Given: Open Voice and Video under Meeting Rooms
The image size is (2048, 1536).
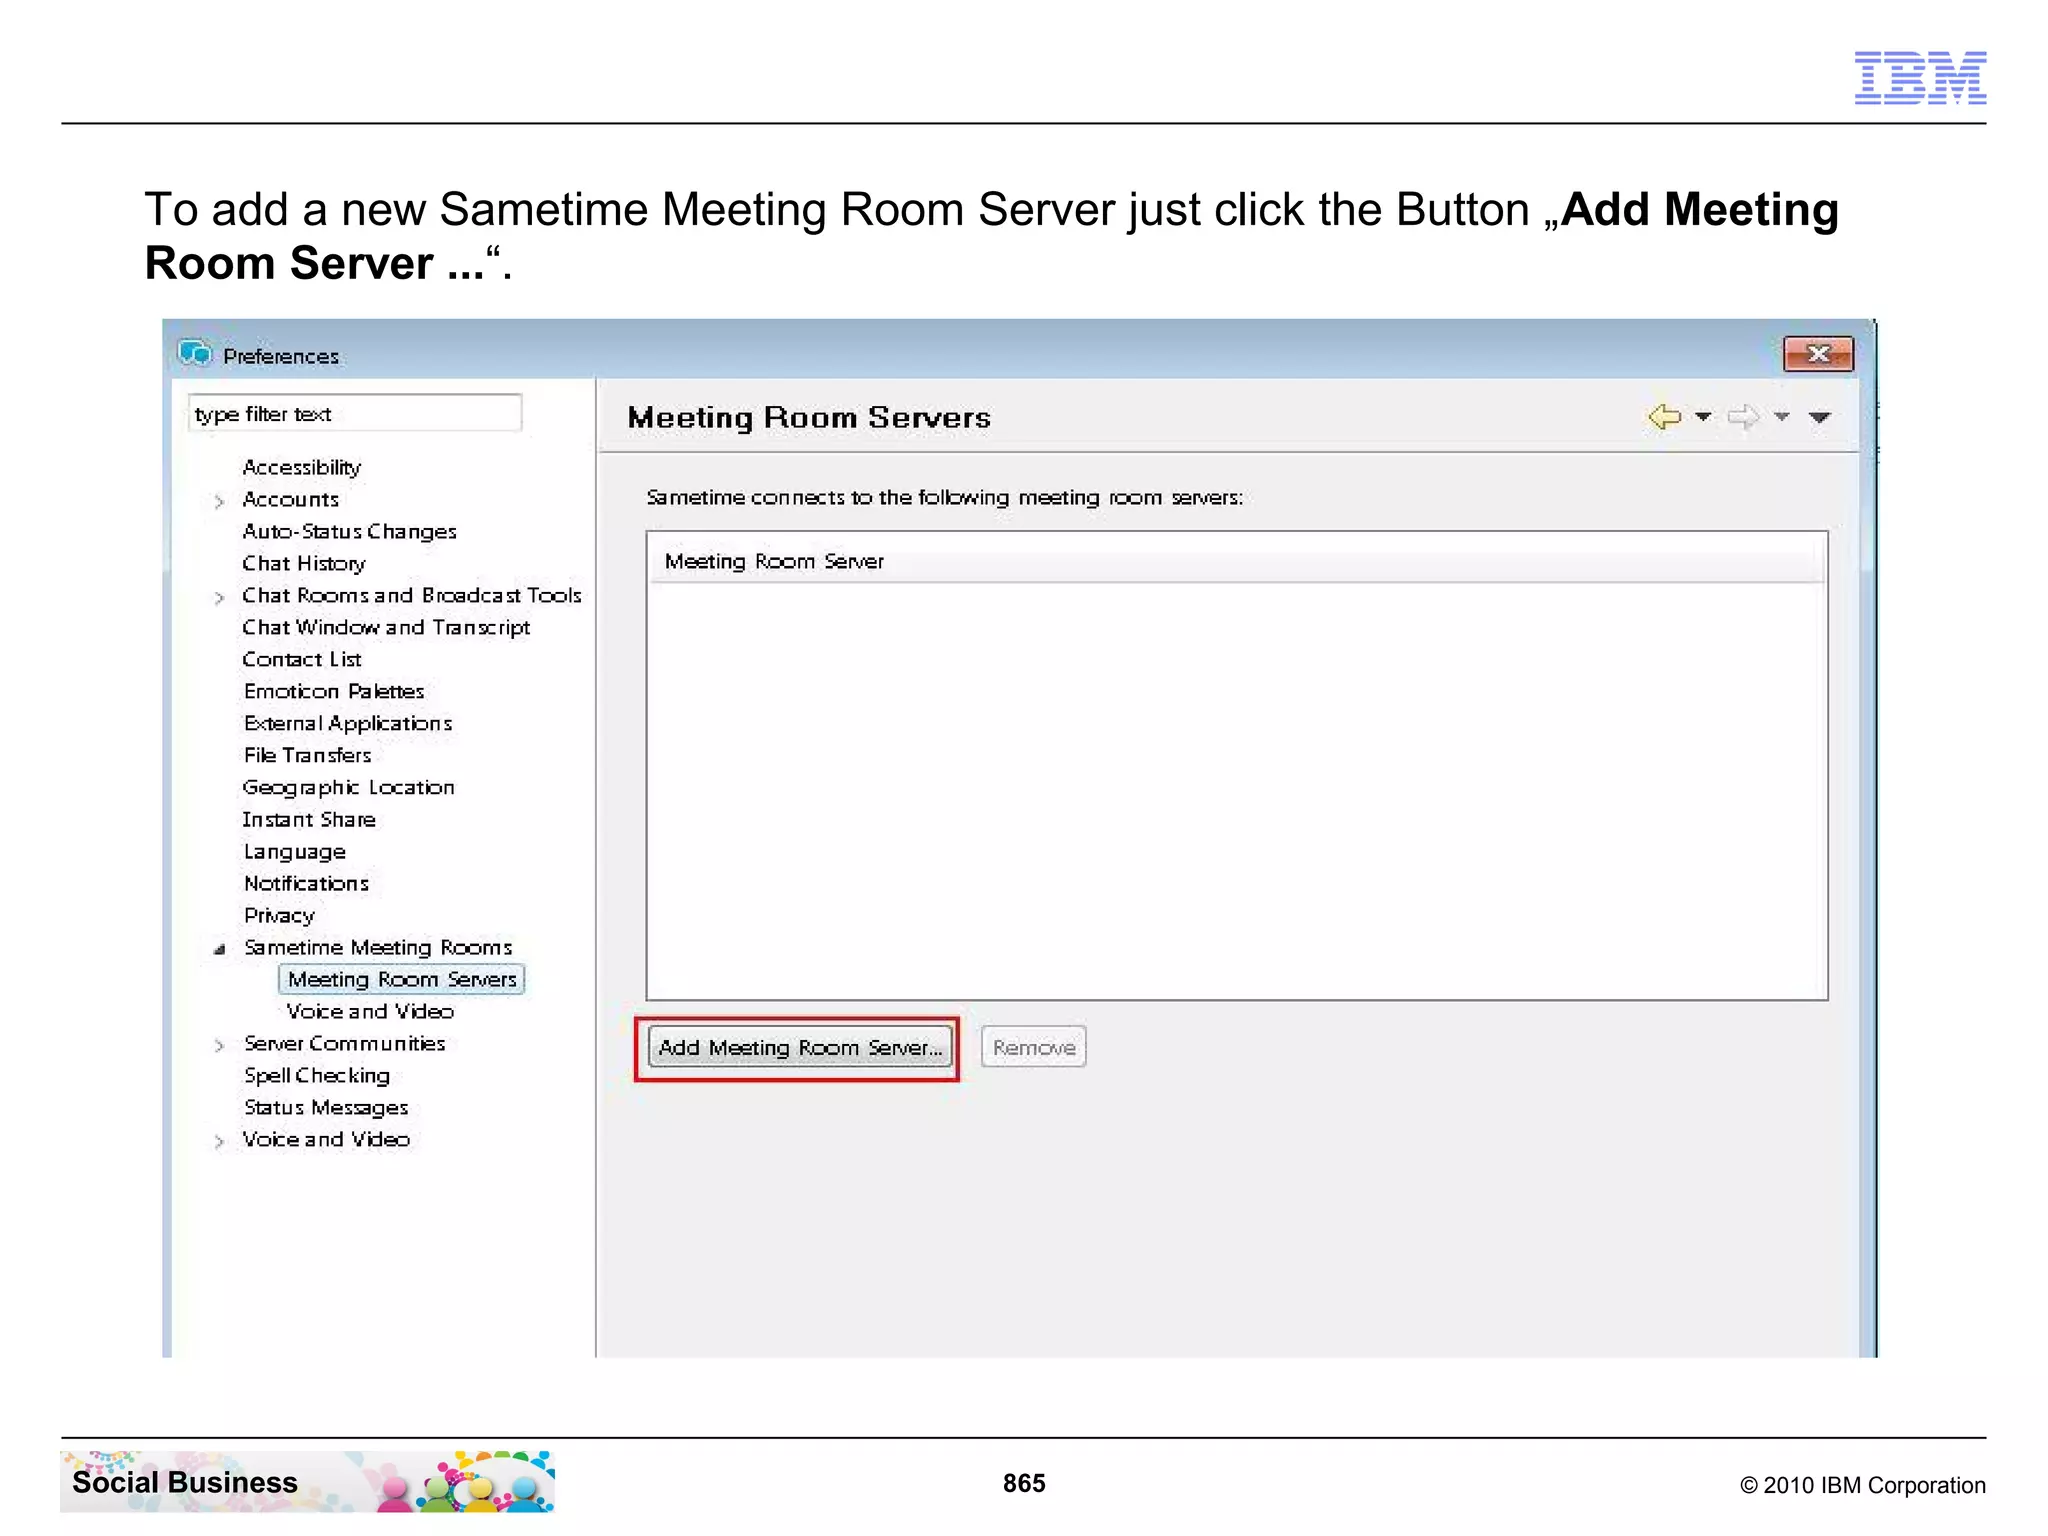Looking at the screenshot, I should tap(370, 1011).
